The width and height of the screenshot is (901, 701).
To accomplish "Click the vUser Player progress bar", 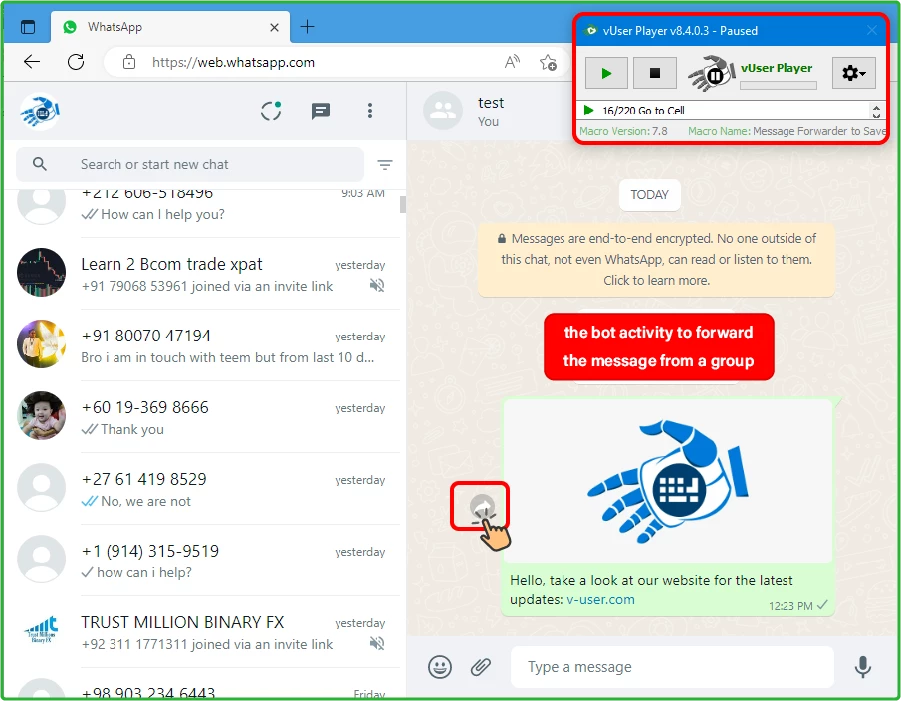I will [778, 86].
